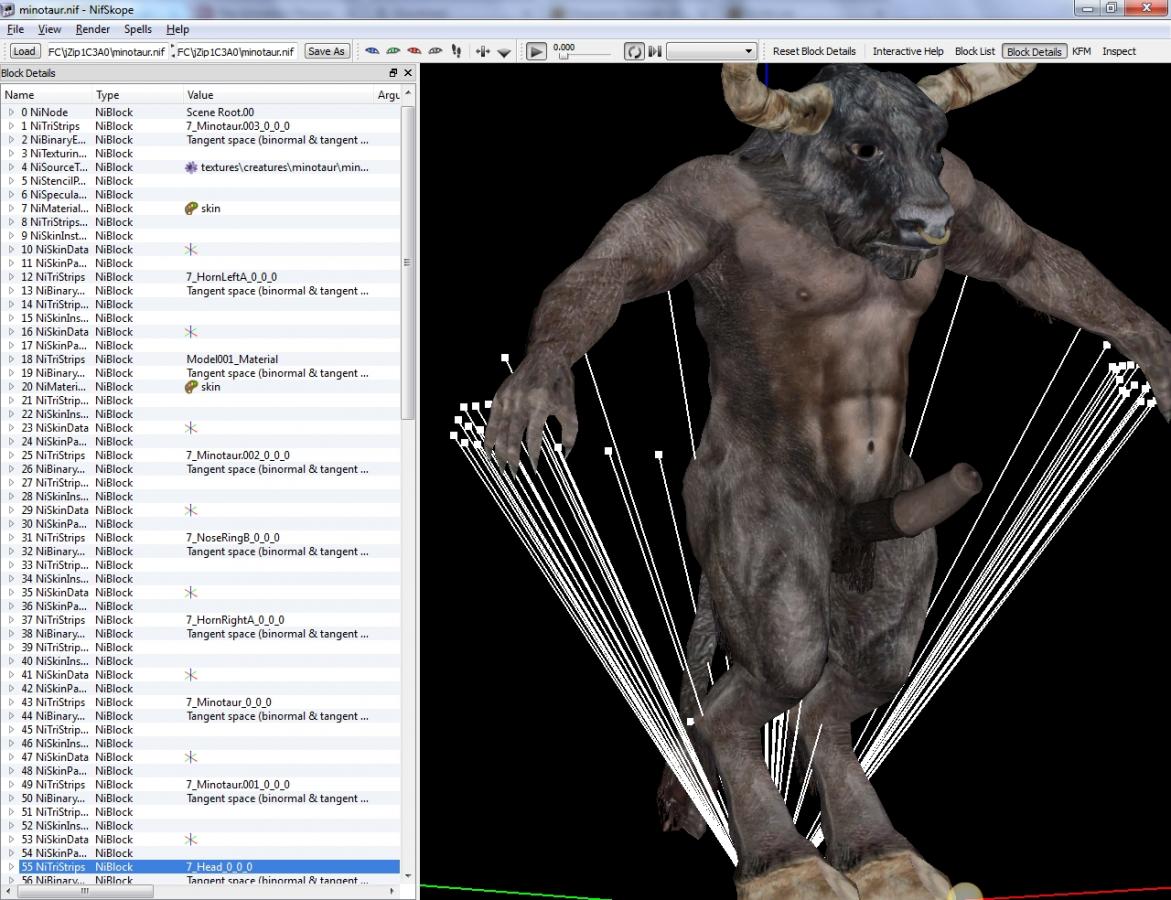This screenshot has width=1171, height=900.
Task: Click the Name column header
Action: click(46, 95)
